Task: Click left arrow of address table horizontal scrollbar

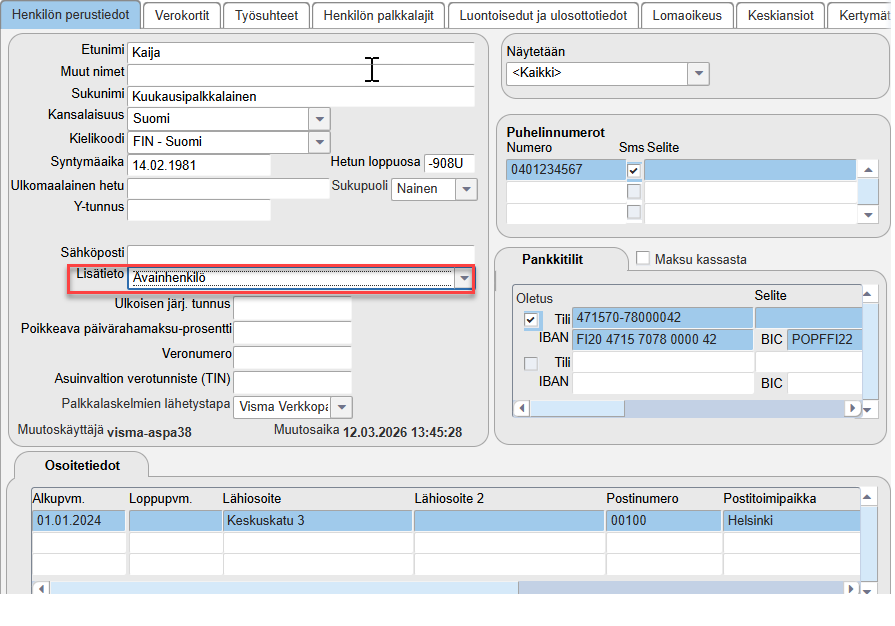Action: coord(41,588)
